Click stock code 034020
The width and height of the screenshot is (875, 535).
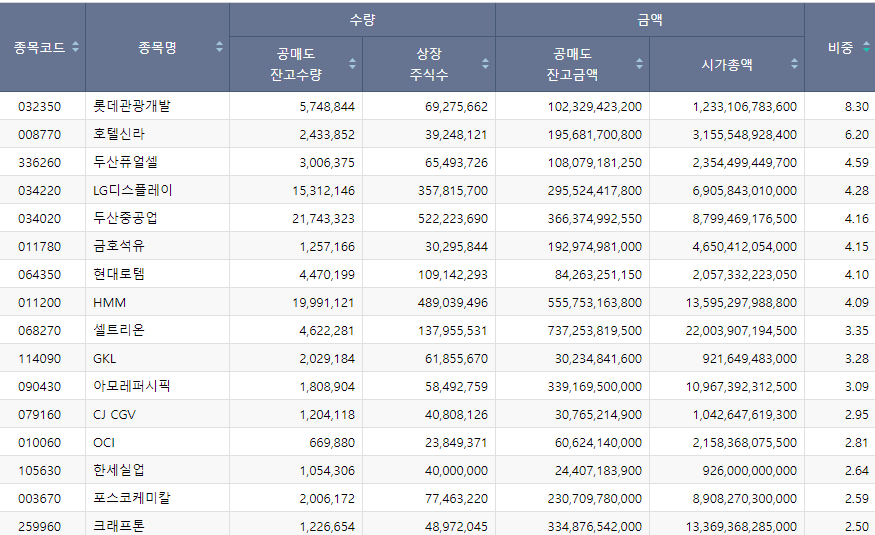(40, 218)
